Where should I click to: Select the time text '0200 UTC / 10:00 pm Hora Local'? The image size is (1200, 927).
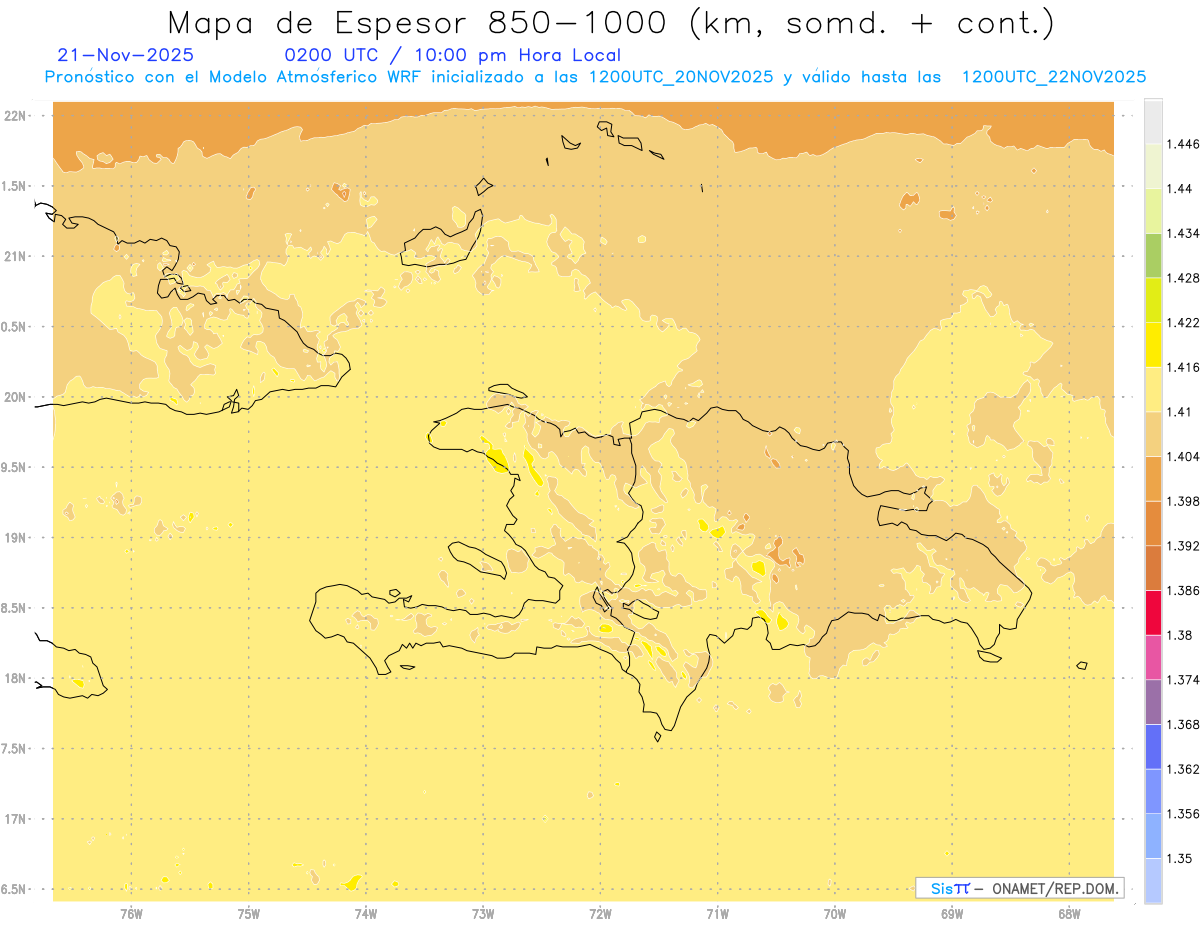453,55
